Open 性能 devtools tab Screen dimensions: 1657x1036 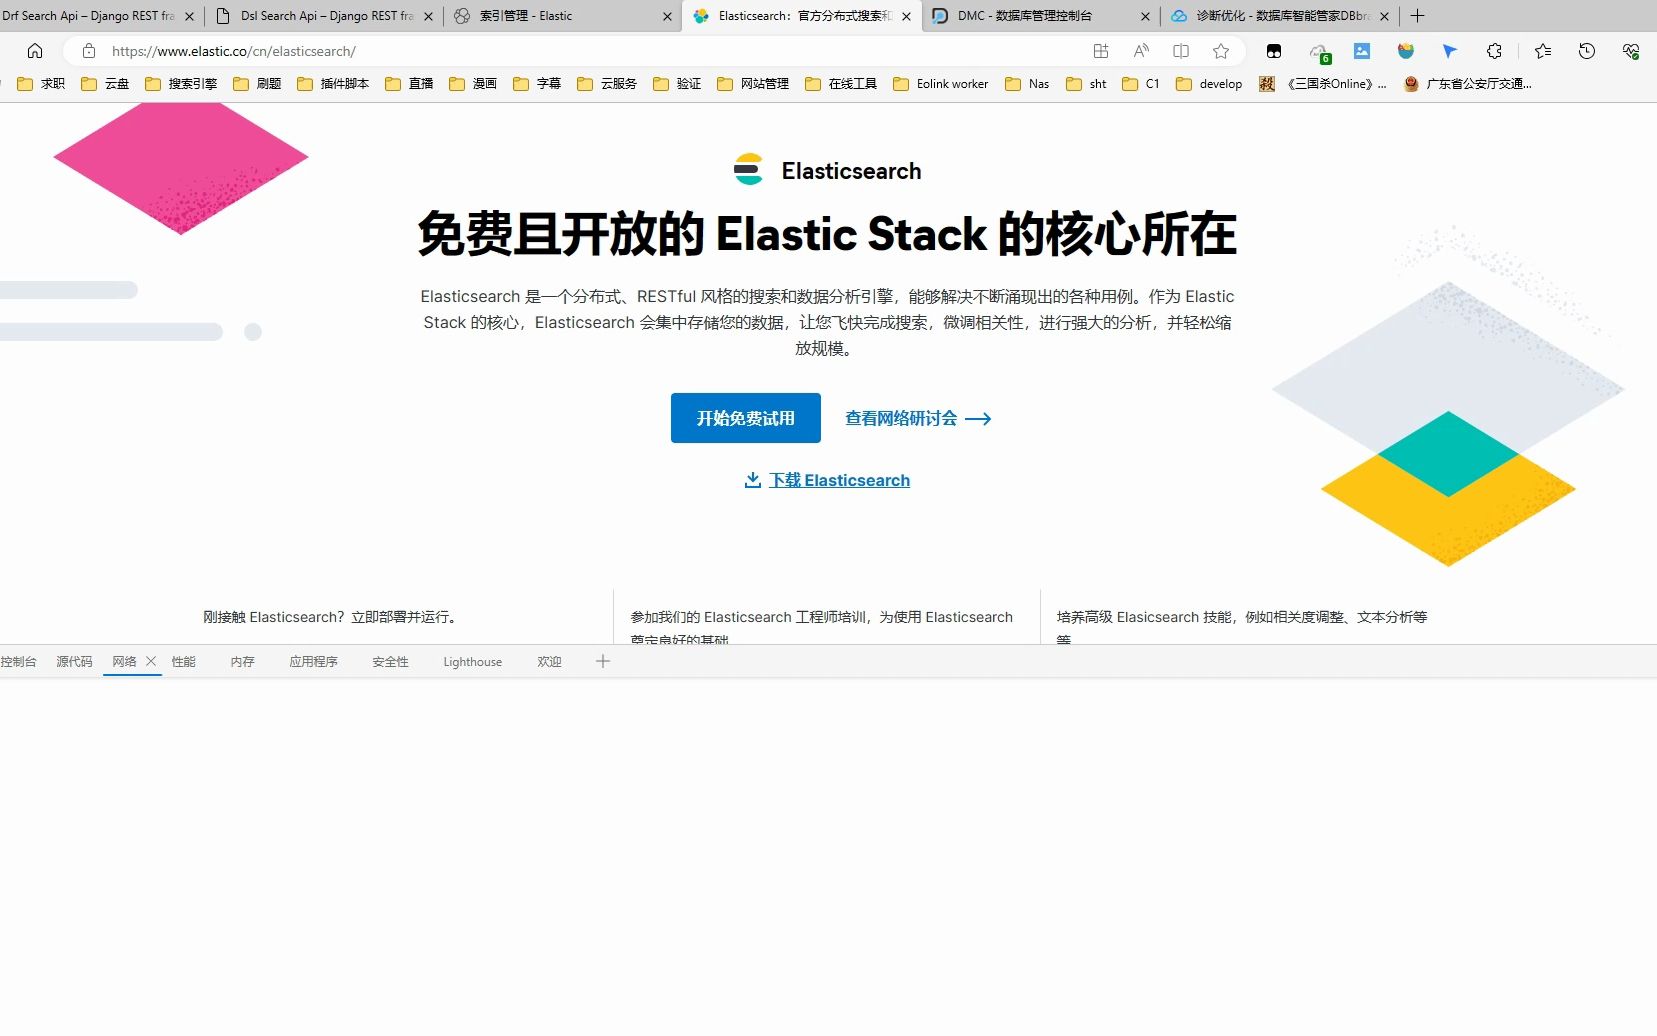coord(184,662)
